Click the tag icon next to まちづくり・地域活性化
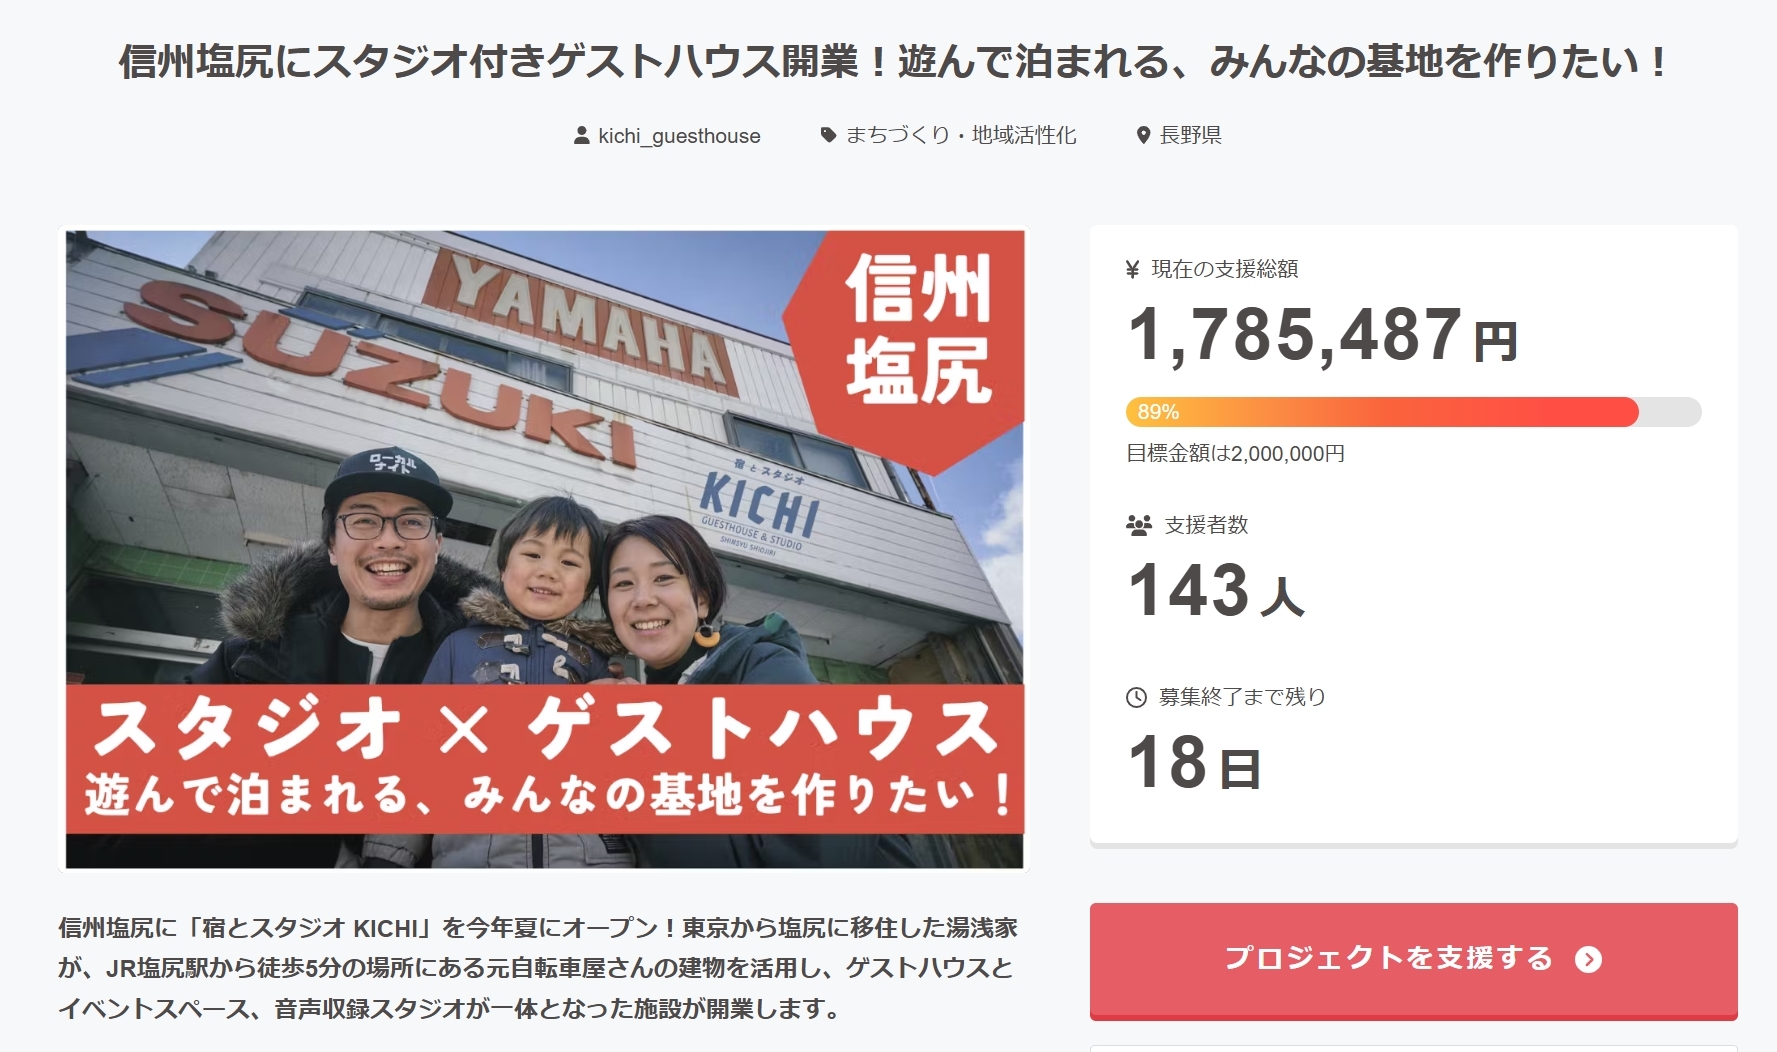 tap(828, 135)
